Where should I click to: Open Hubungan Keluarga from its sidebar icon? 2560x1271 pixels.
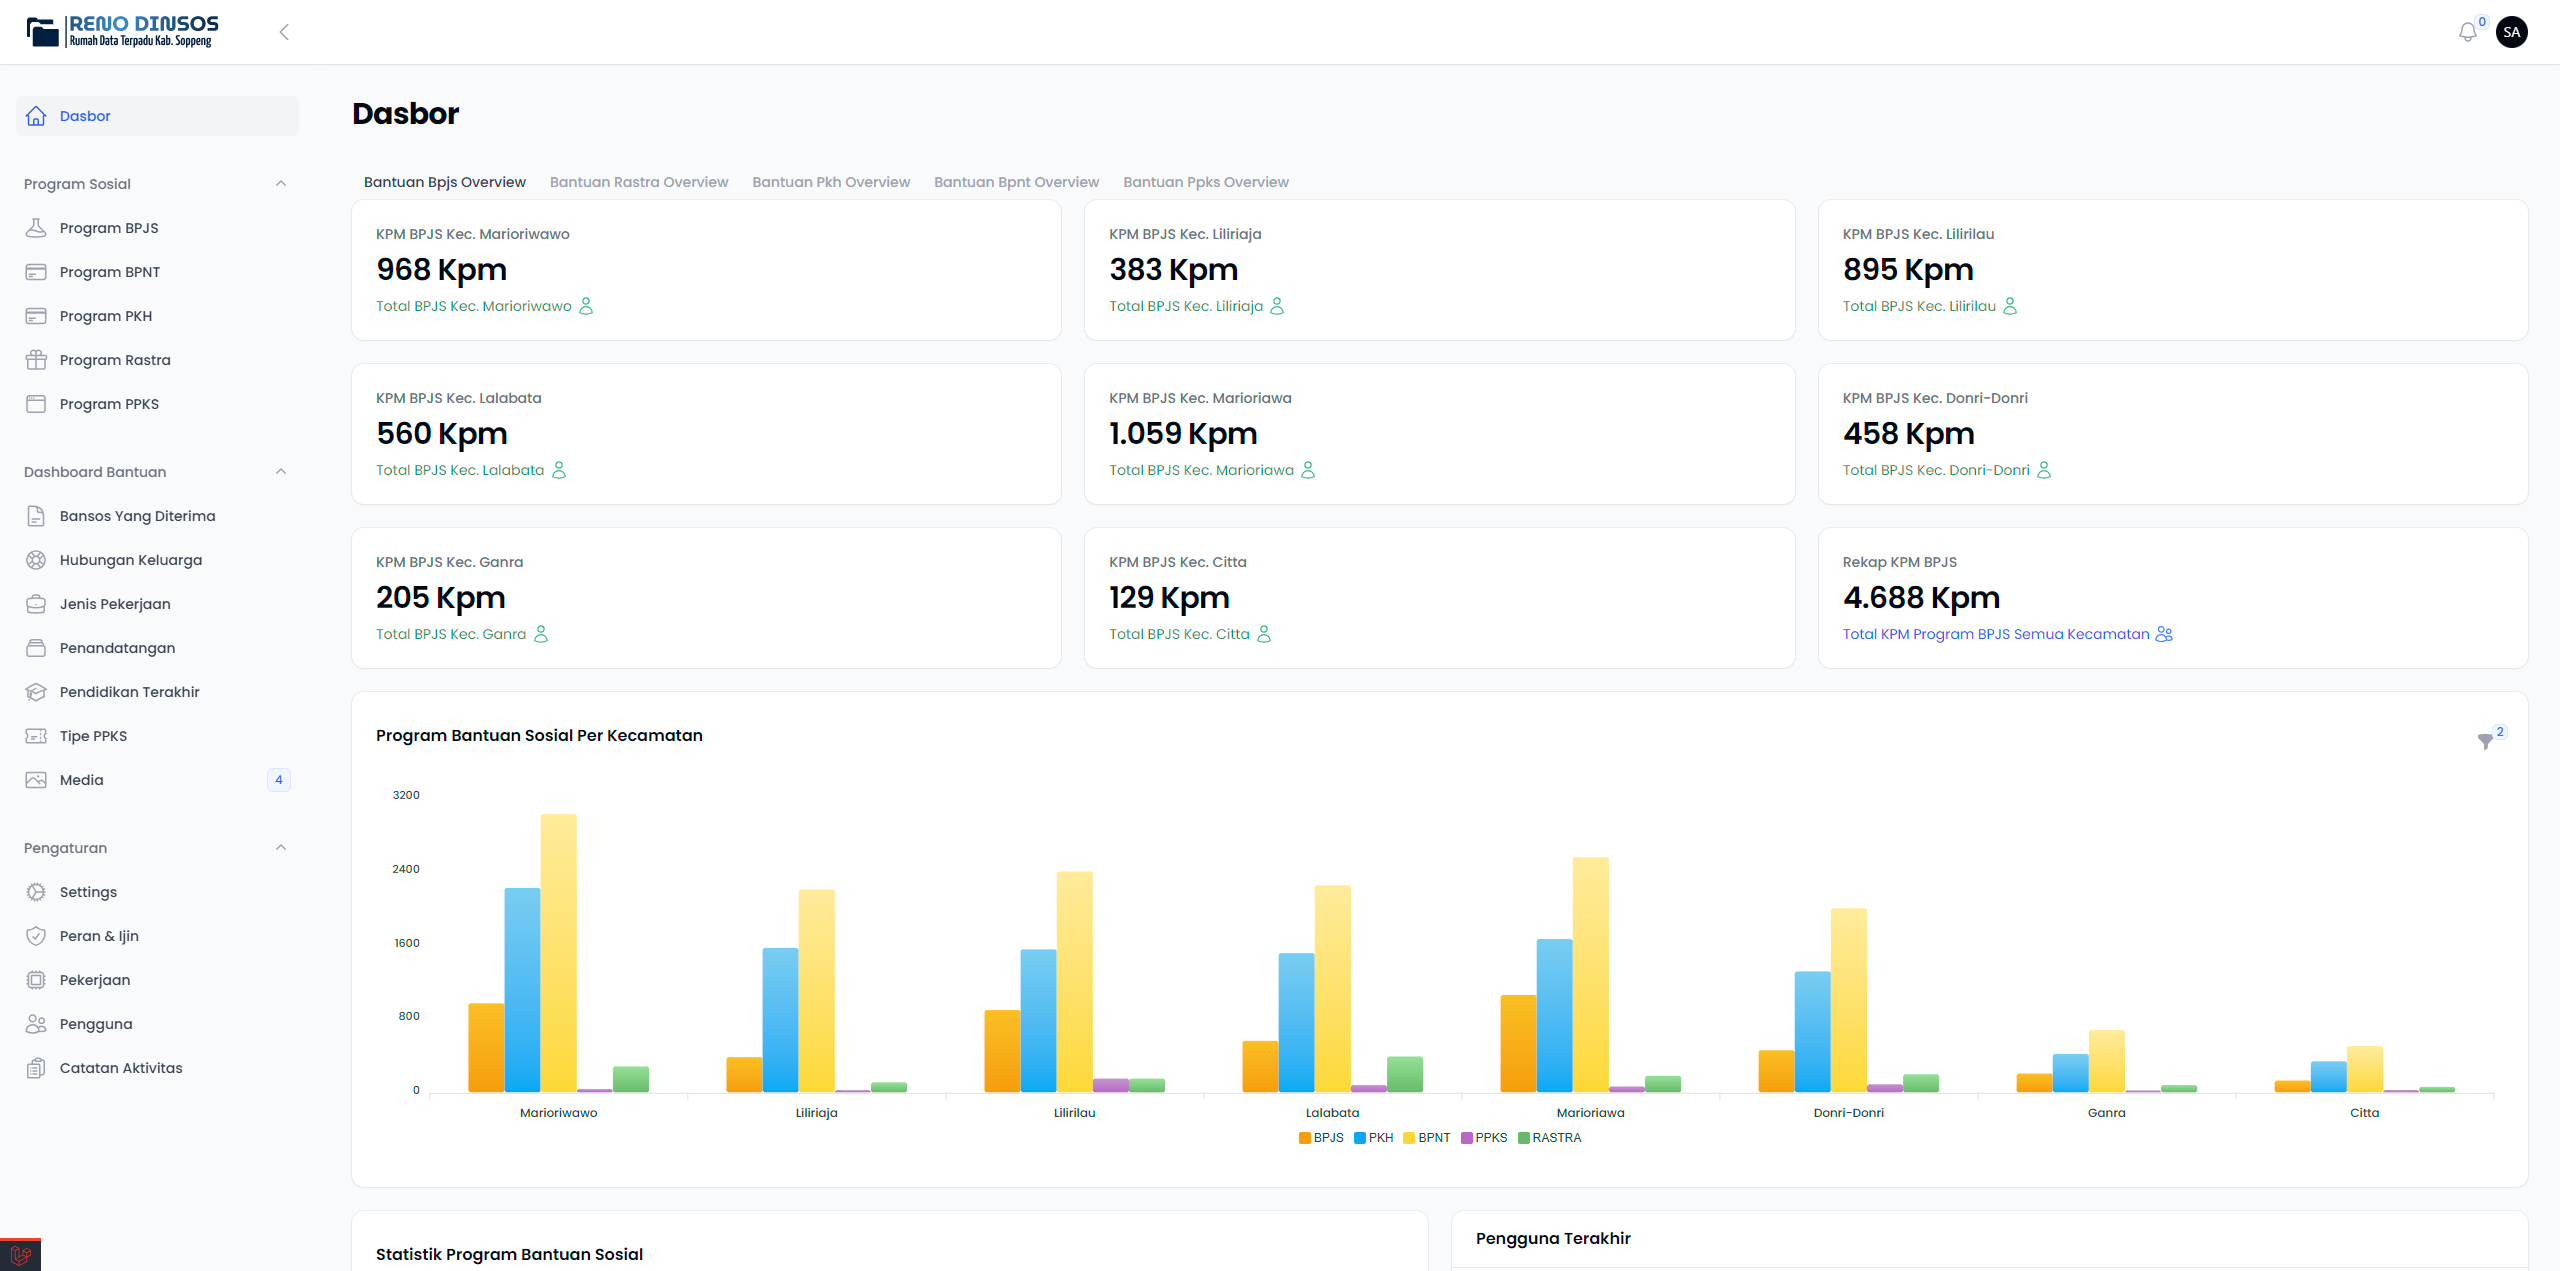click(36, 560)
